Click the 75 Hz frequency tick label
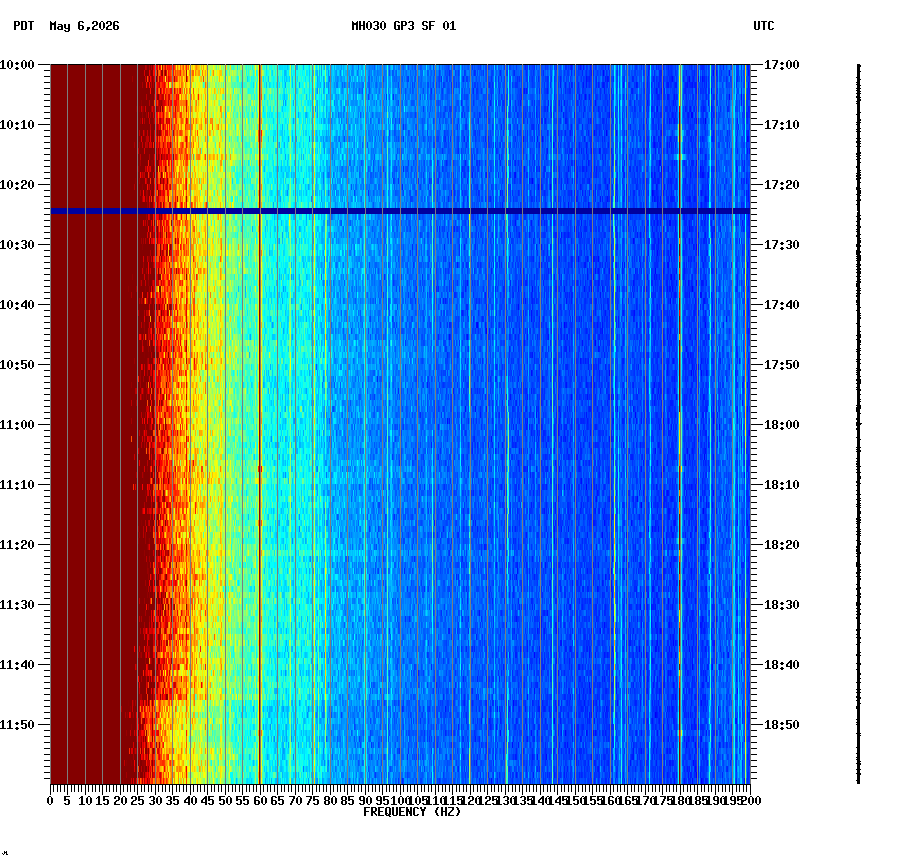 tap(313, 801)
